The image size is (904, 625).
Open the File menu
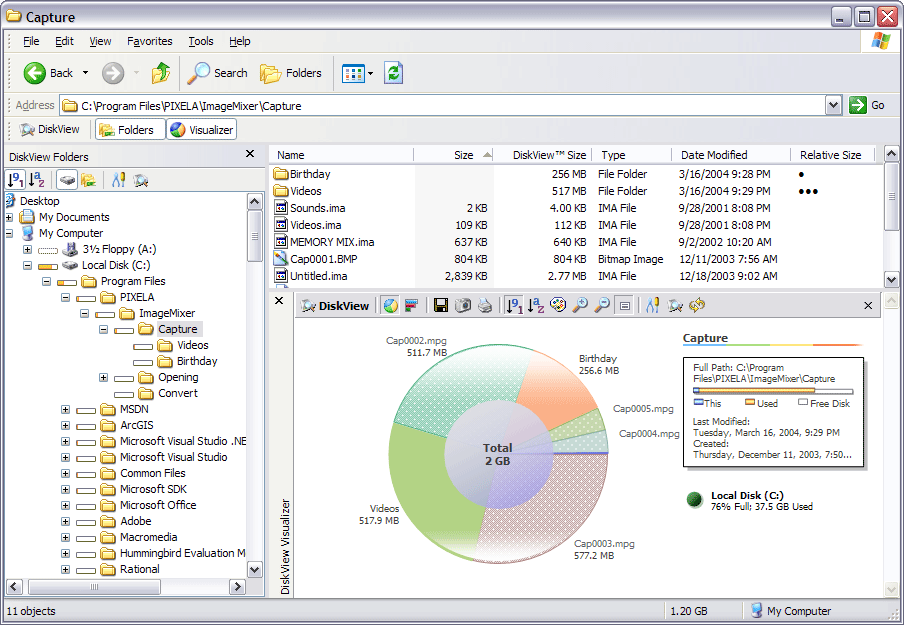[x=31, y=41]
